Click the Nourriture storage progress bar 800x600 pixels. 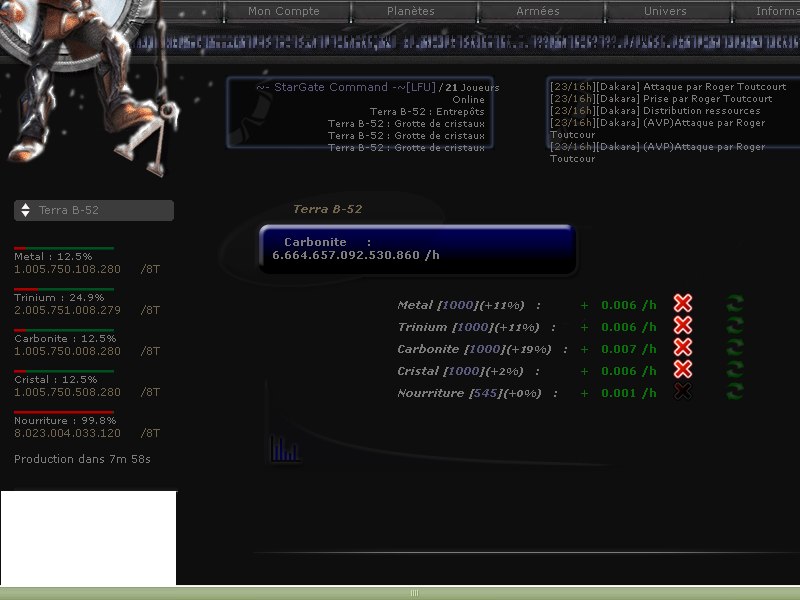point(64,412)
